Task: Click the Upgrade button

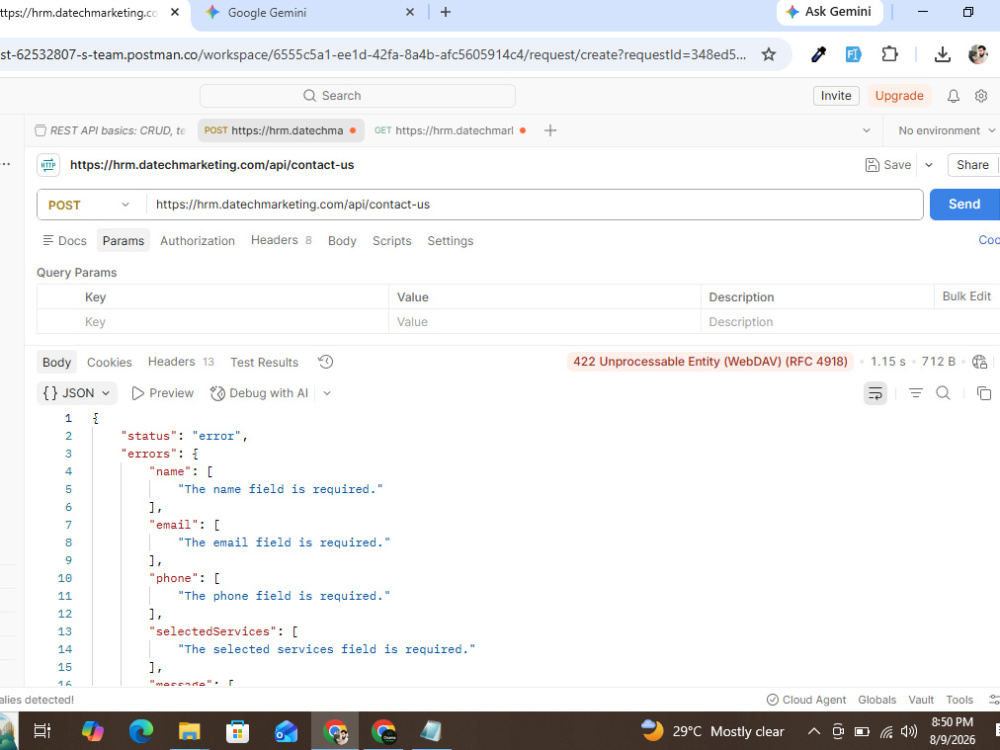Action: (899, 96)
